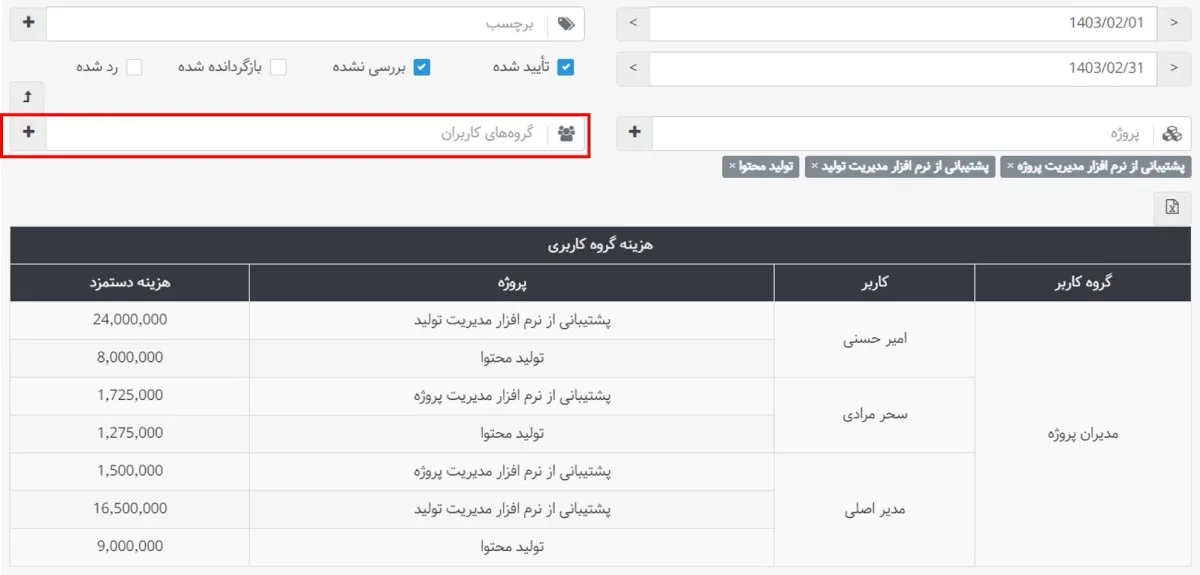Click the 8,000,000 cost cell
This screenshot has height=575, width=1200.
[x=130, y=358]
